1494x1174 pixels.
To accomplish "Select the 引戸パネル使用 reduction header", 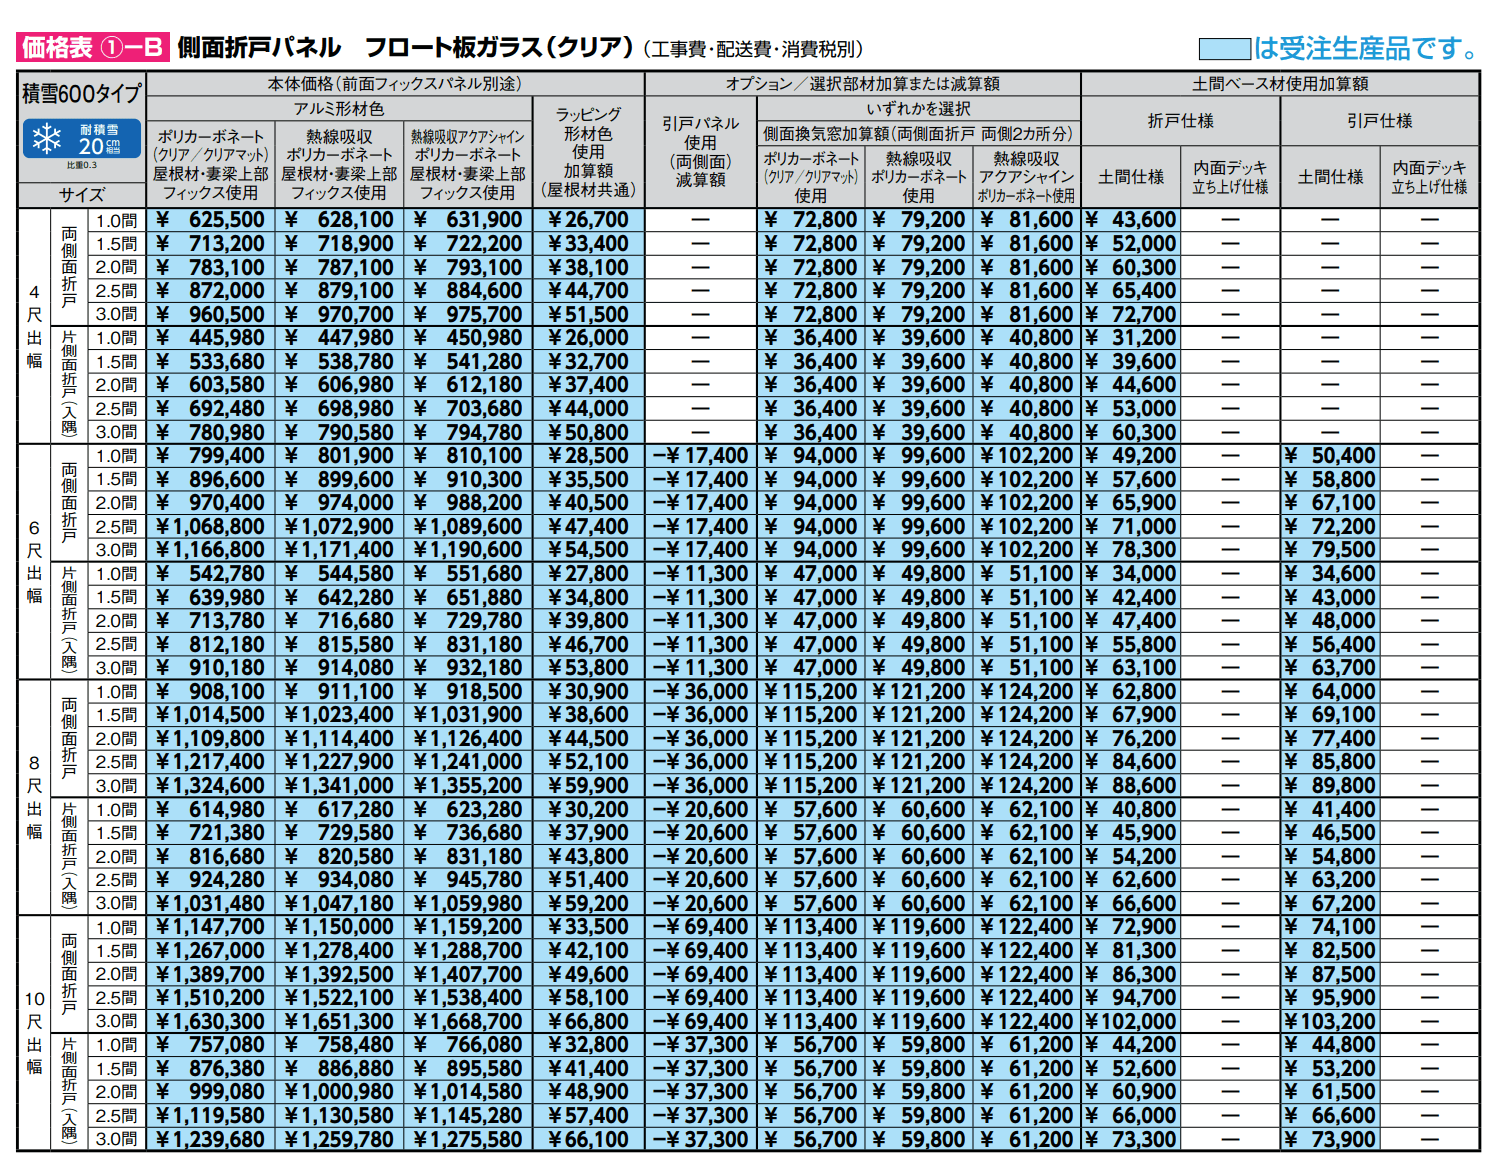I will 700,152.
